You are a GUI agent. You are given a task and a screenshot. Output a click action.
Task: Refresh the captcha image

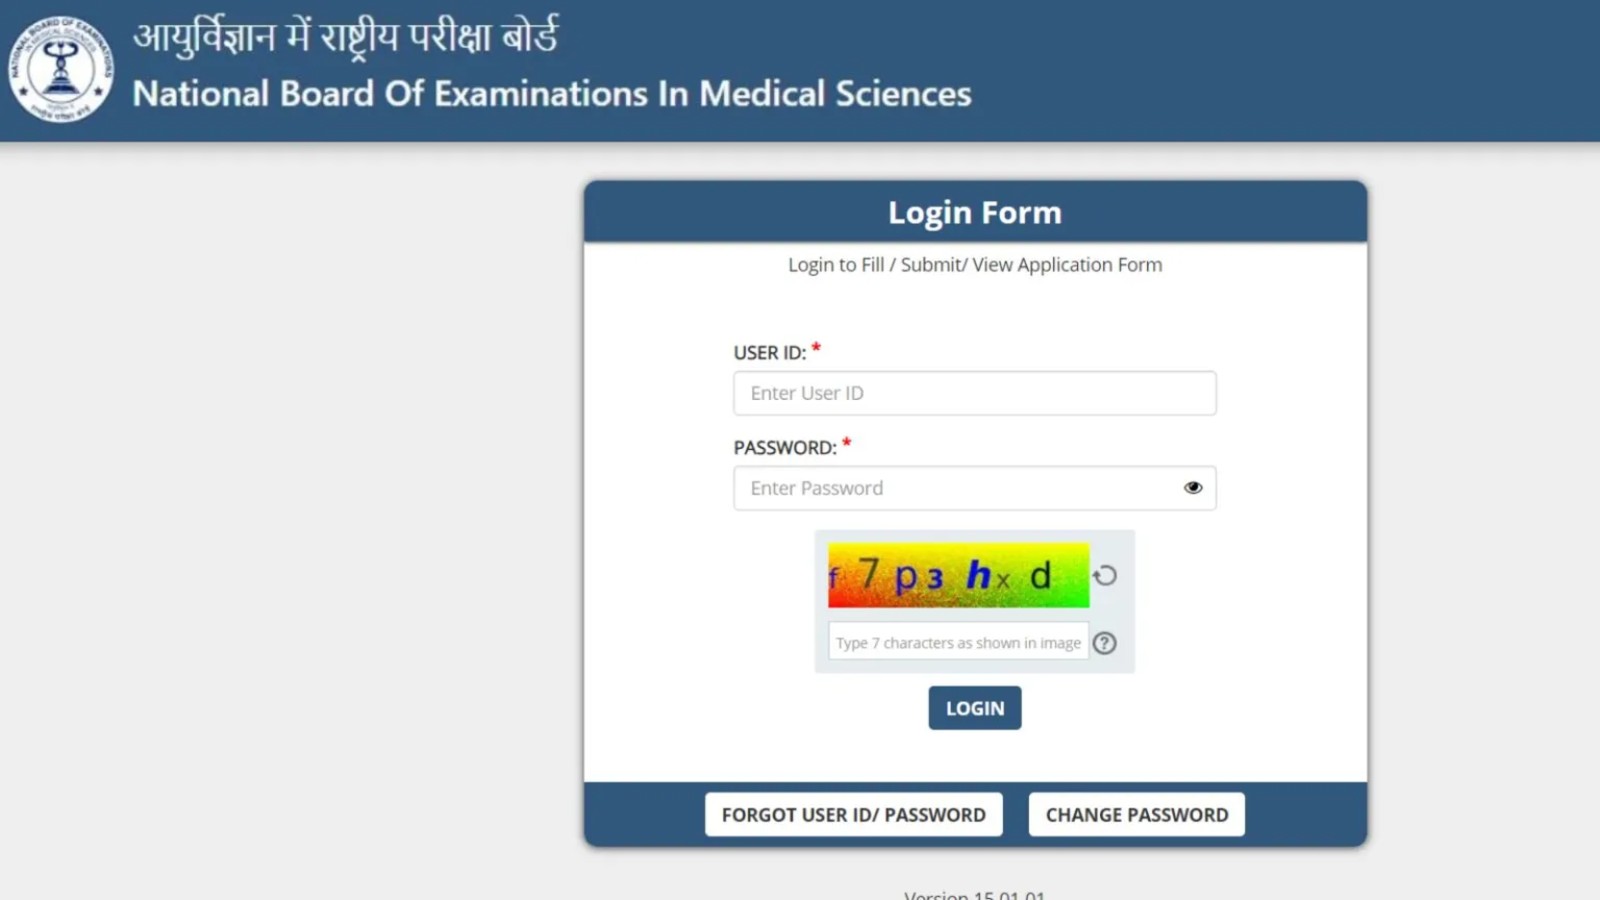[1105, 576]
